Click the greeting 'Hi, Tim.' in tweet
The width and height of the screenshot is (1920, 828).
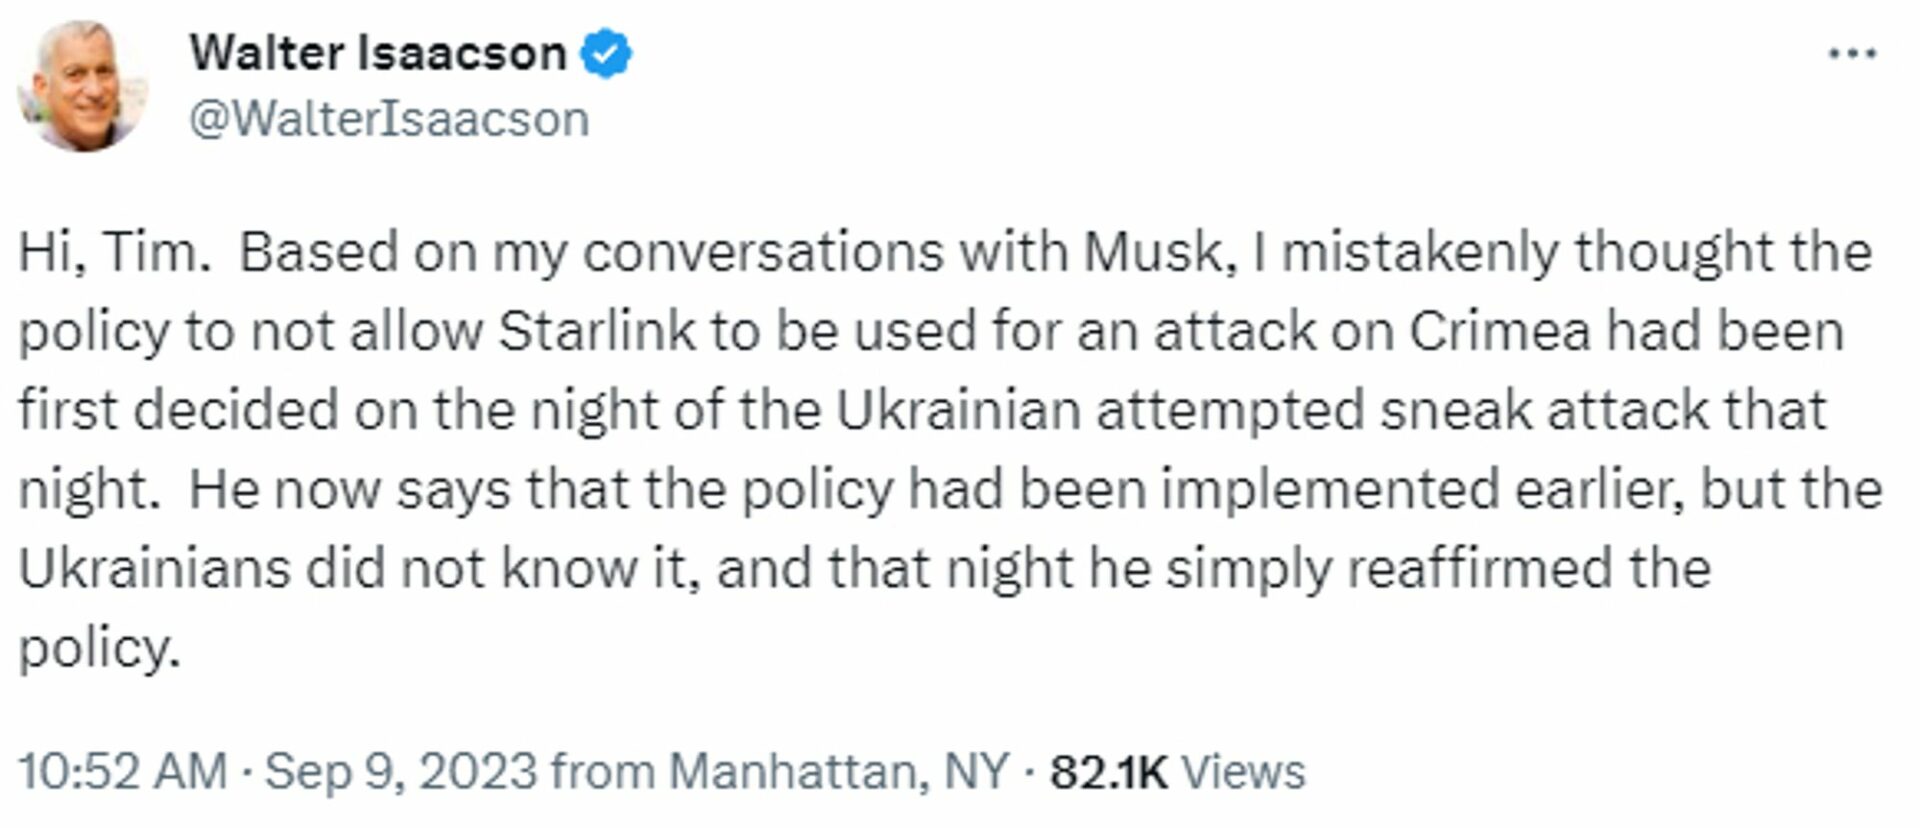[x=114, y=253]
